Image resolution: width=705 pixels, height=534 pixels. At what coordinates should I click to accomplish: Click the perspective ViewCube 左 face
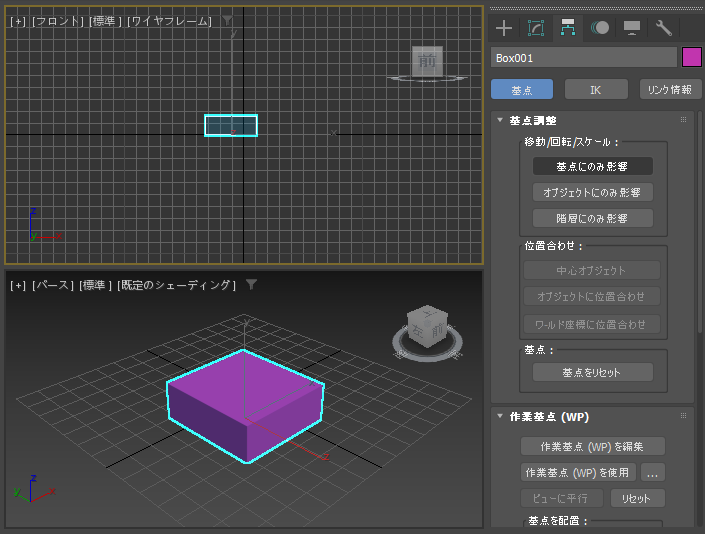[x=418, y=331]
